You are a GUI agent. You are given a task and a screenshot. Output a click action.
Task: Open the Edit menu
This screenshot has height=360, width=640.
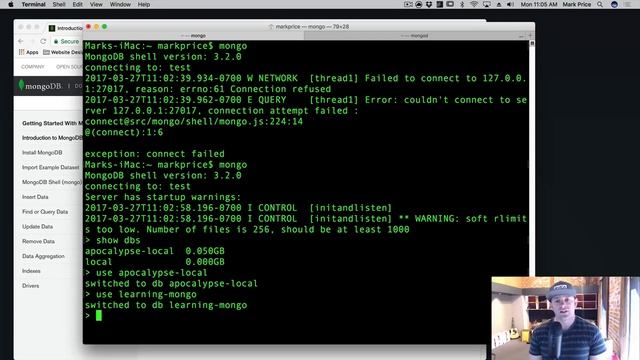point(78,4)
